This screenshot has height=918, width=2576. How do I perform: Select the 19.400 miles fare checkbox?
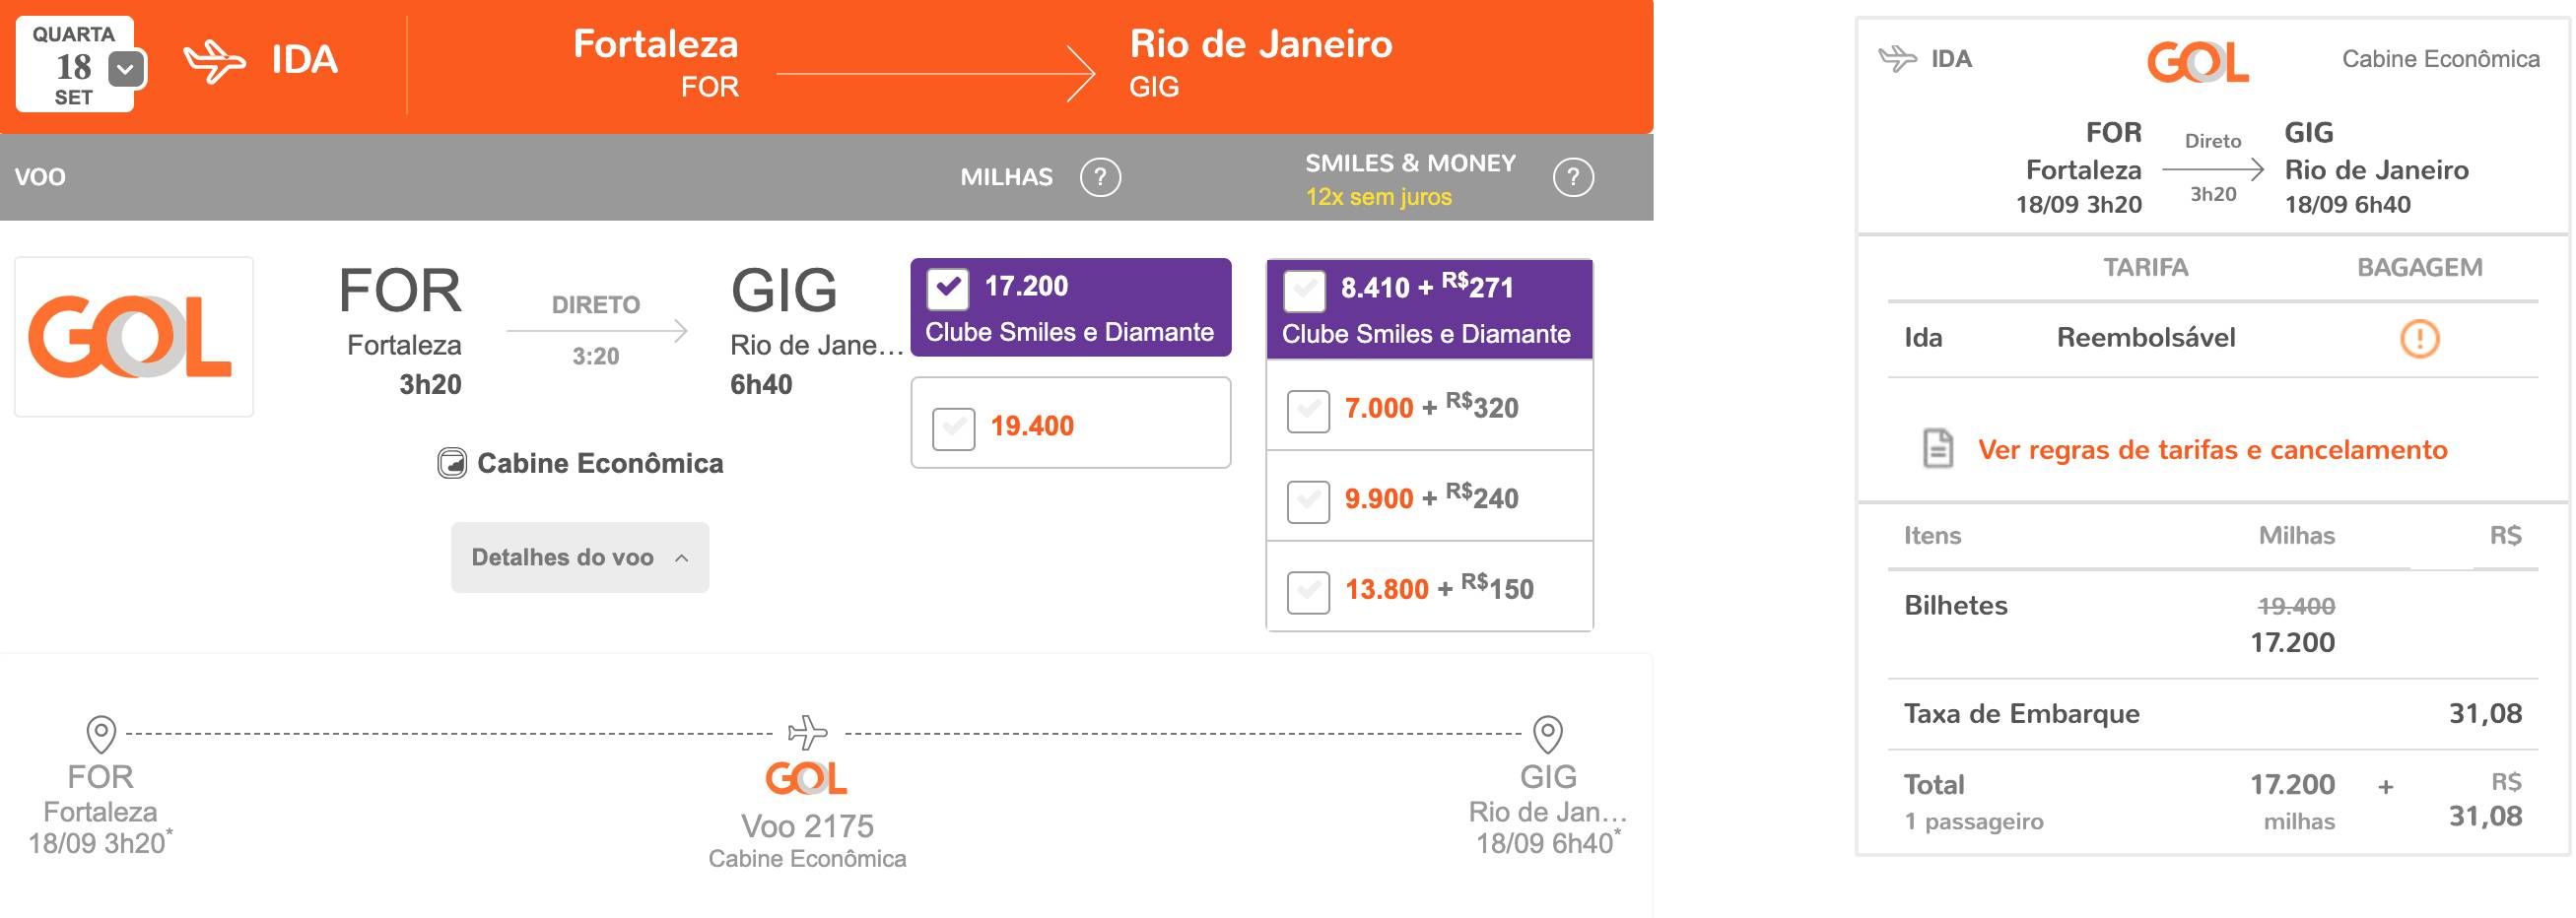tap(953, 429)
